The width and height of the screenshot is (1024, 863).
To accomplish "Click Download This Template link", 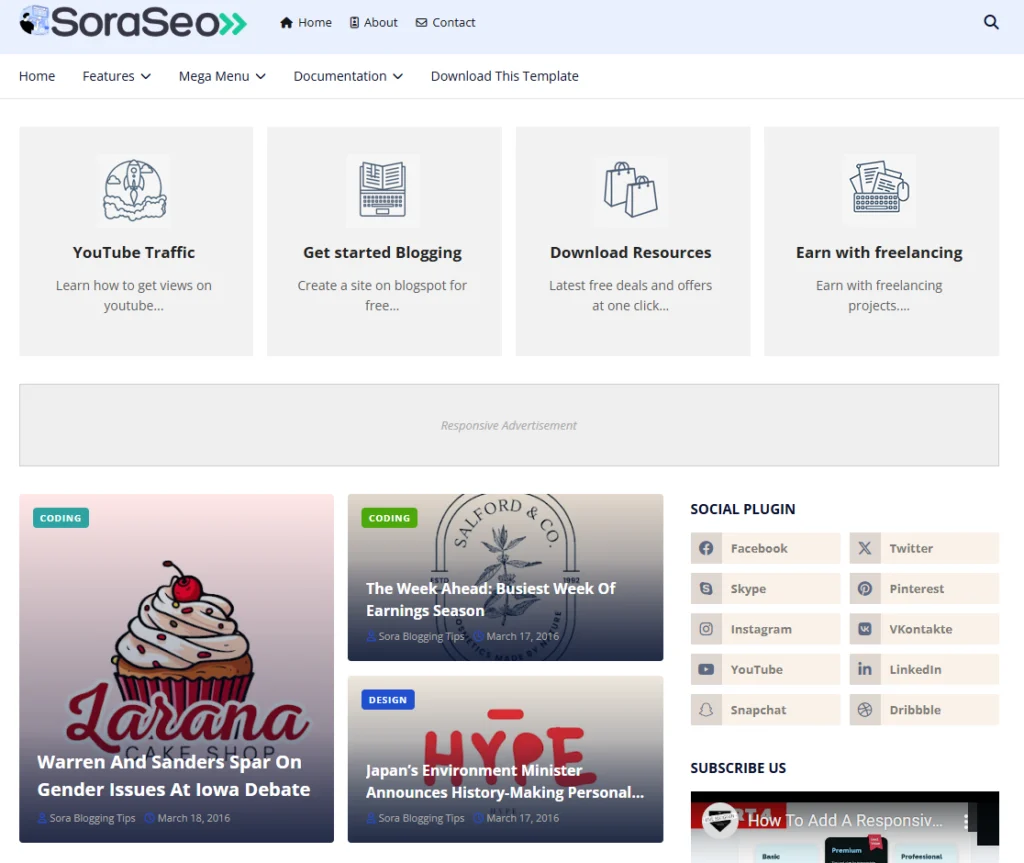I will pyautogui.click(x=504, y=76).
